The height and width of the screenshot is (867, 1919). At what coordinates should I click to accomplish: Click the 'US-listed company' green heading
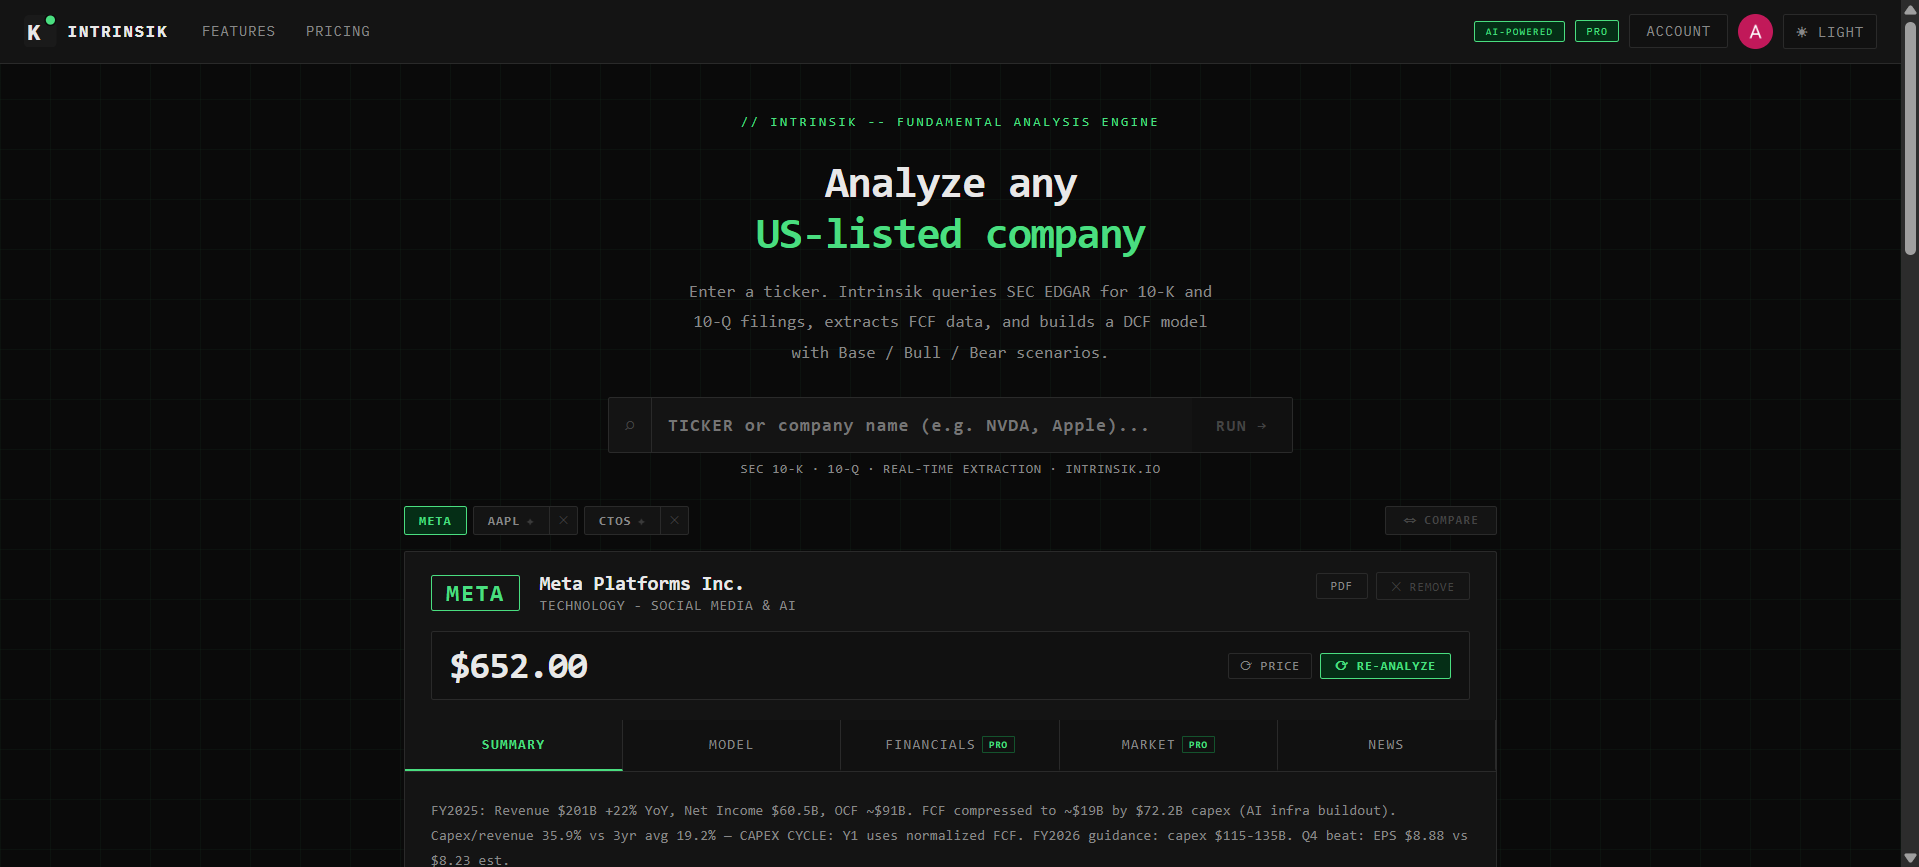coord(950,235)
